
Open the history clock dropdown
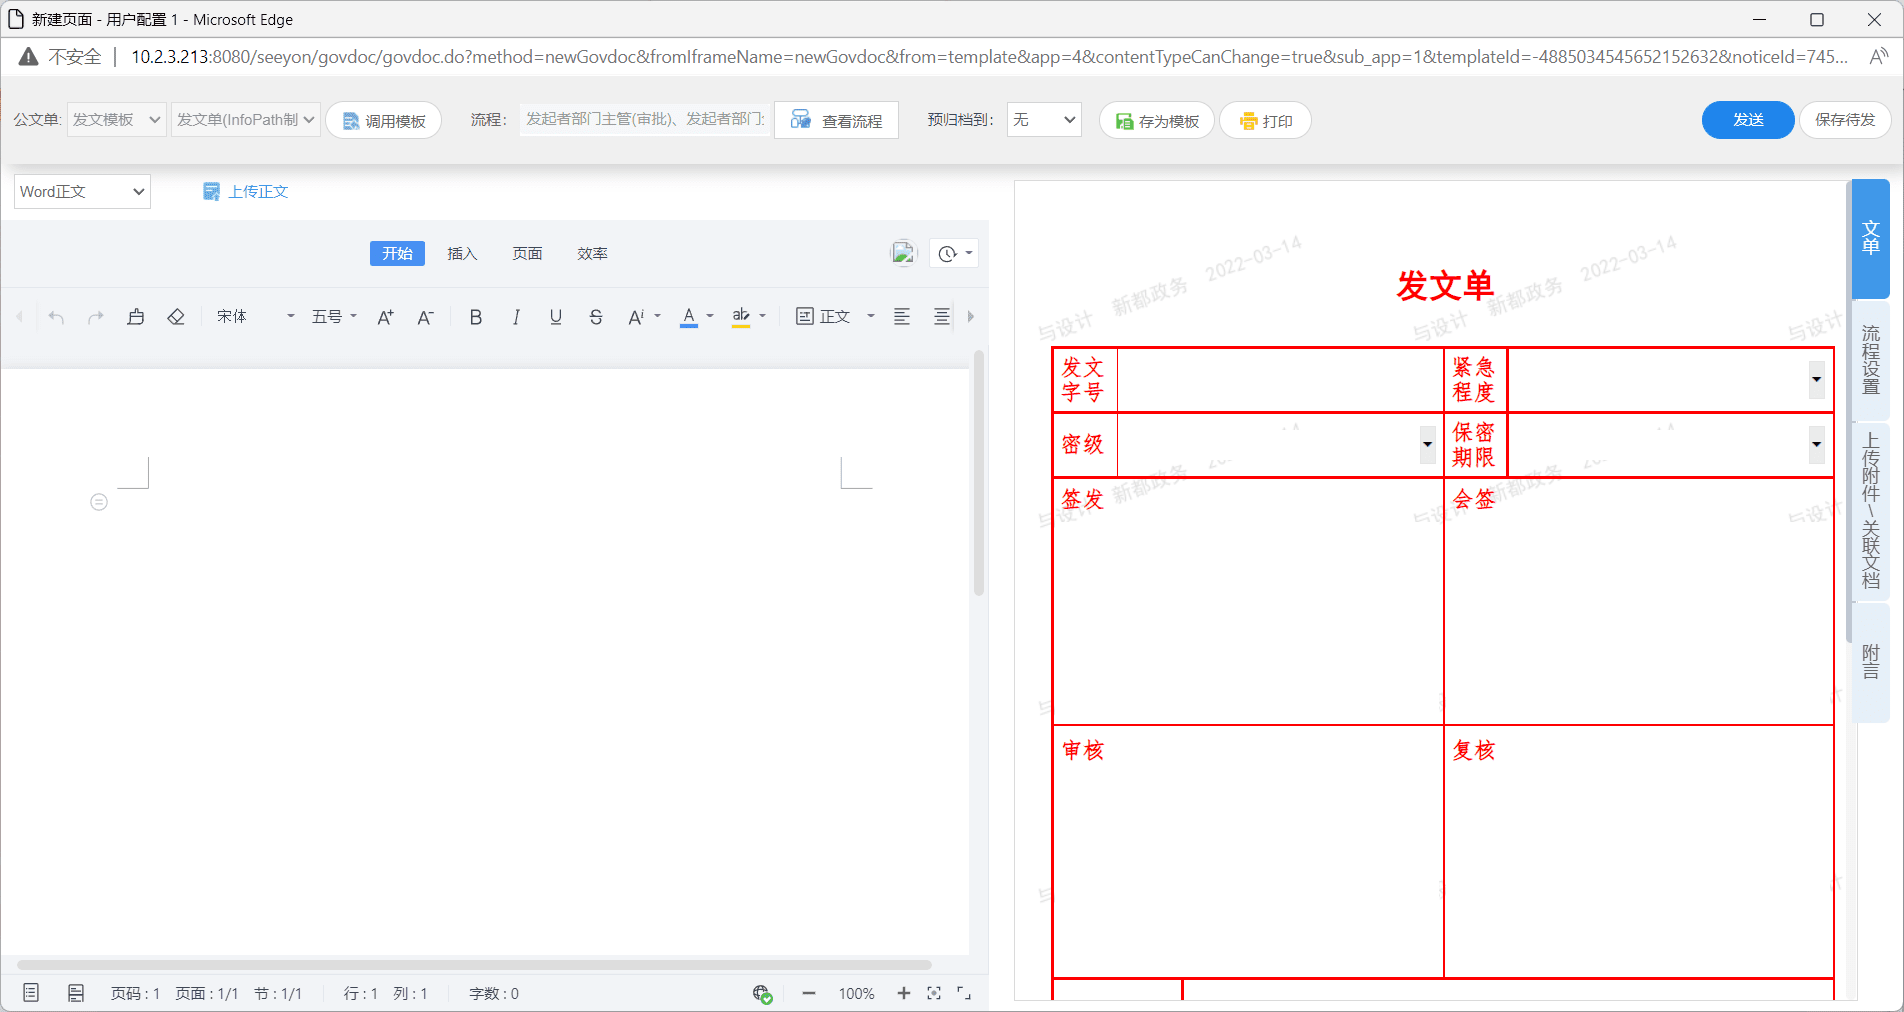tap(954, 254)
